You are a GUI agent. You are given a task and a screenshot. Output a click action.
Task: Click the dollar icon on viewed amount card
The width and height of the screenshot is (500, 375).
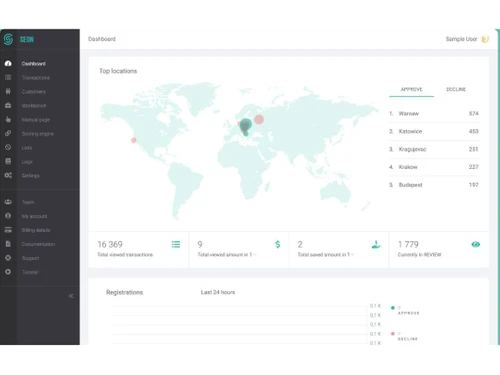click(x=278, y=244)
